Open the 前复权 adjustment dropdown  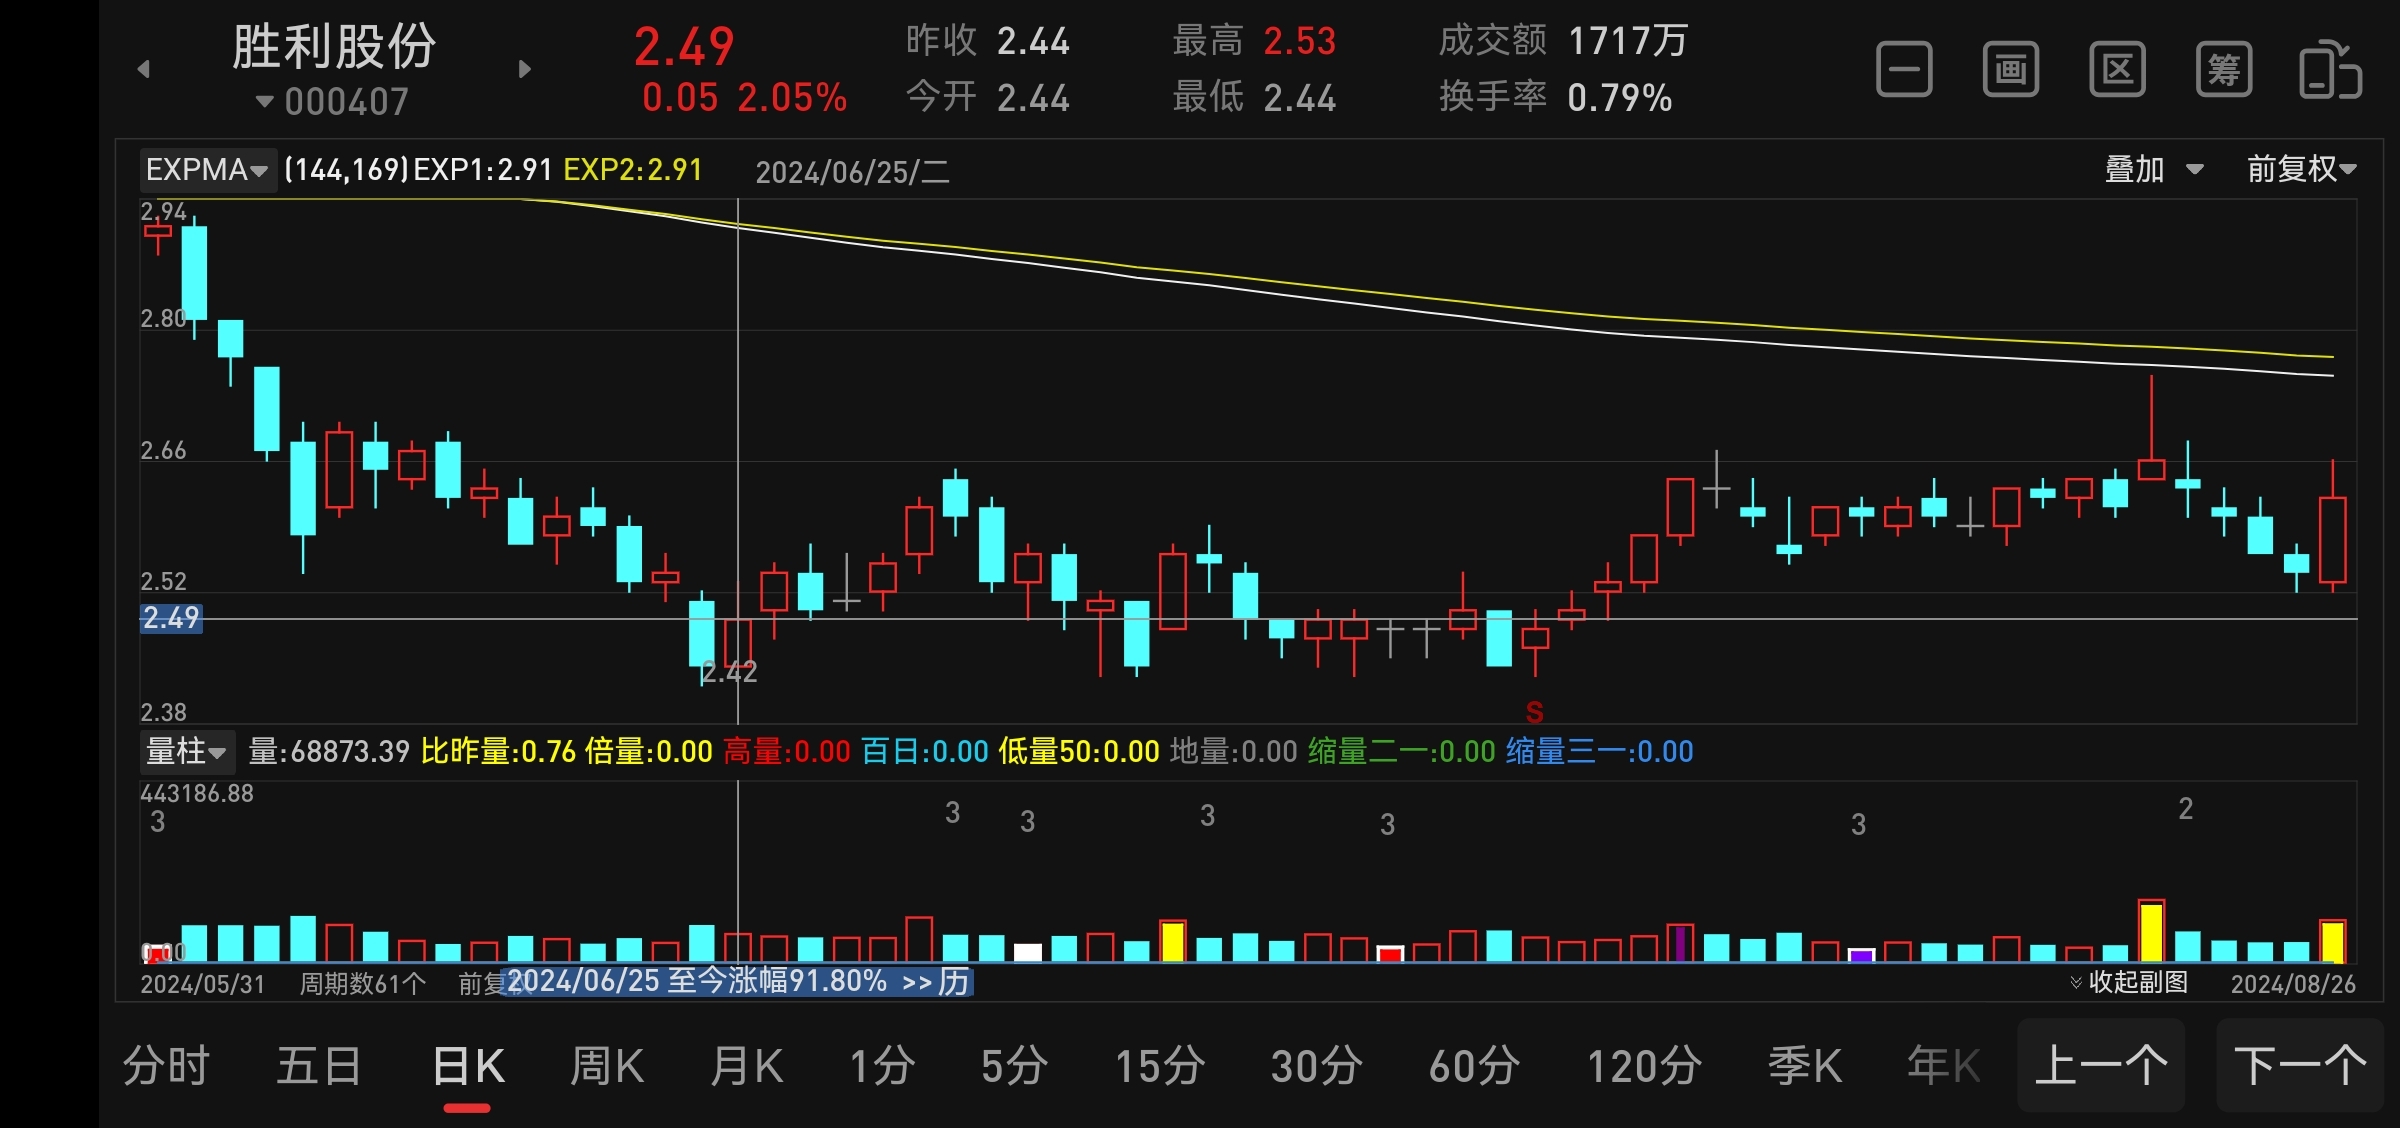[x=2300, y=169]
